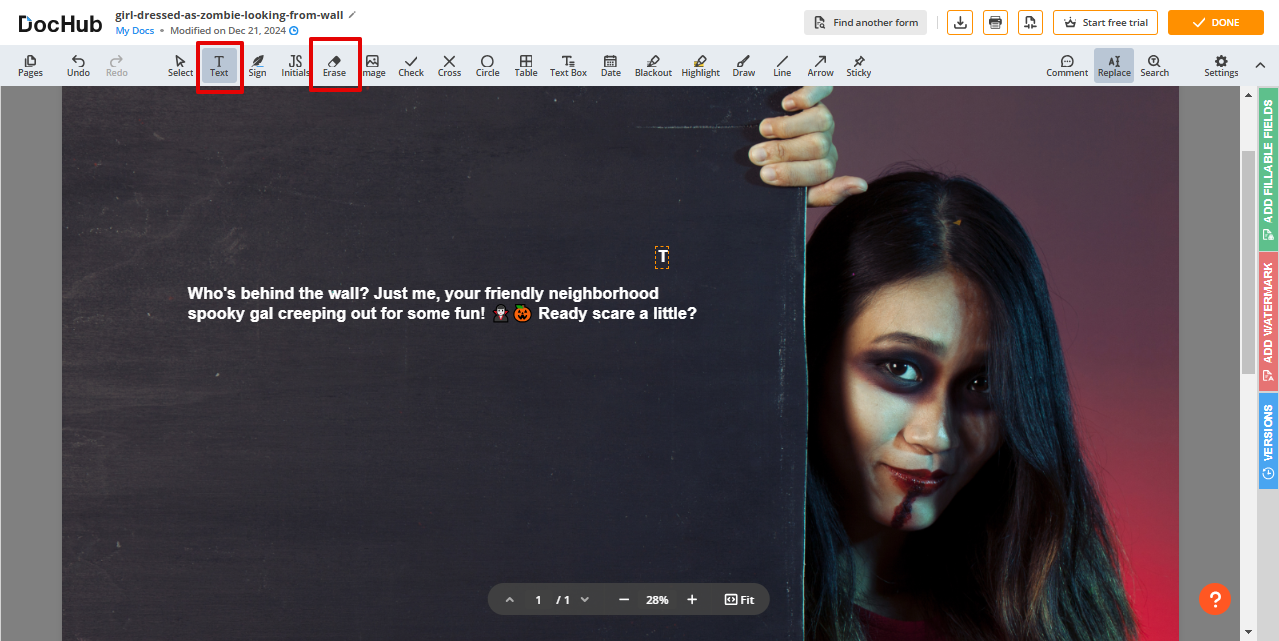Select the Highlight tool
Image resolution: width=1279 pixels, height=641 pixels.
tap(700, 66)
